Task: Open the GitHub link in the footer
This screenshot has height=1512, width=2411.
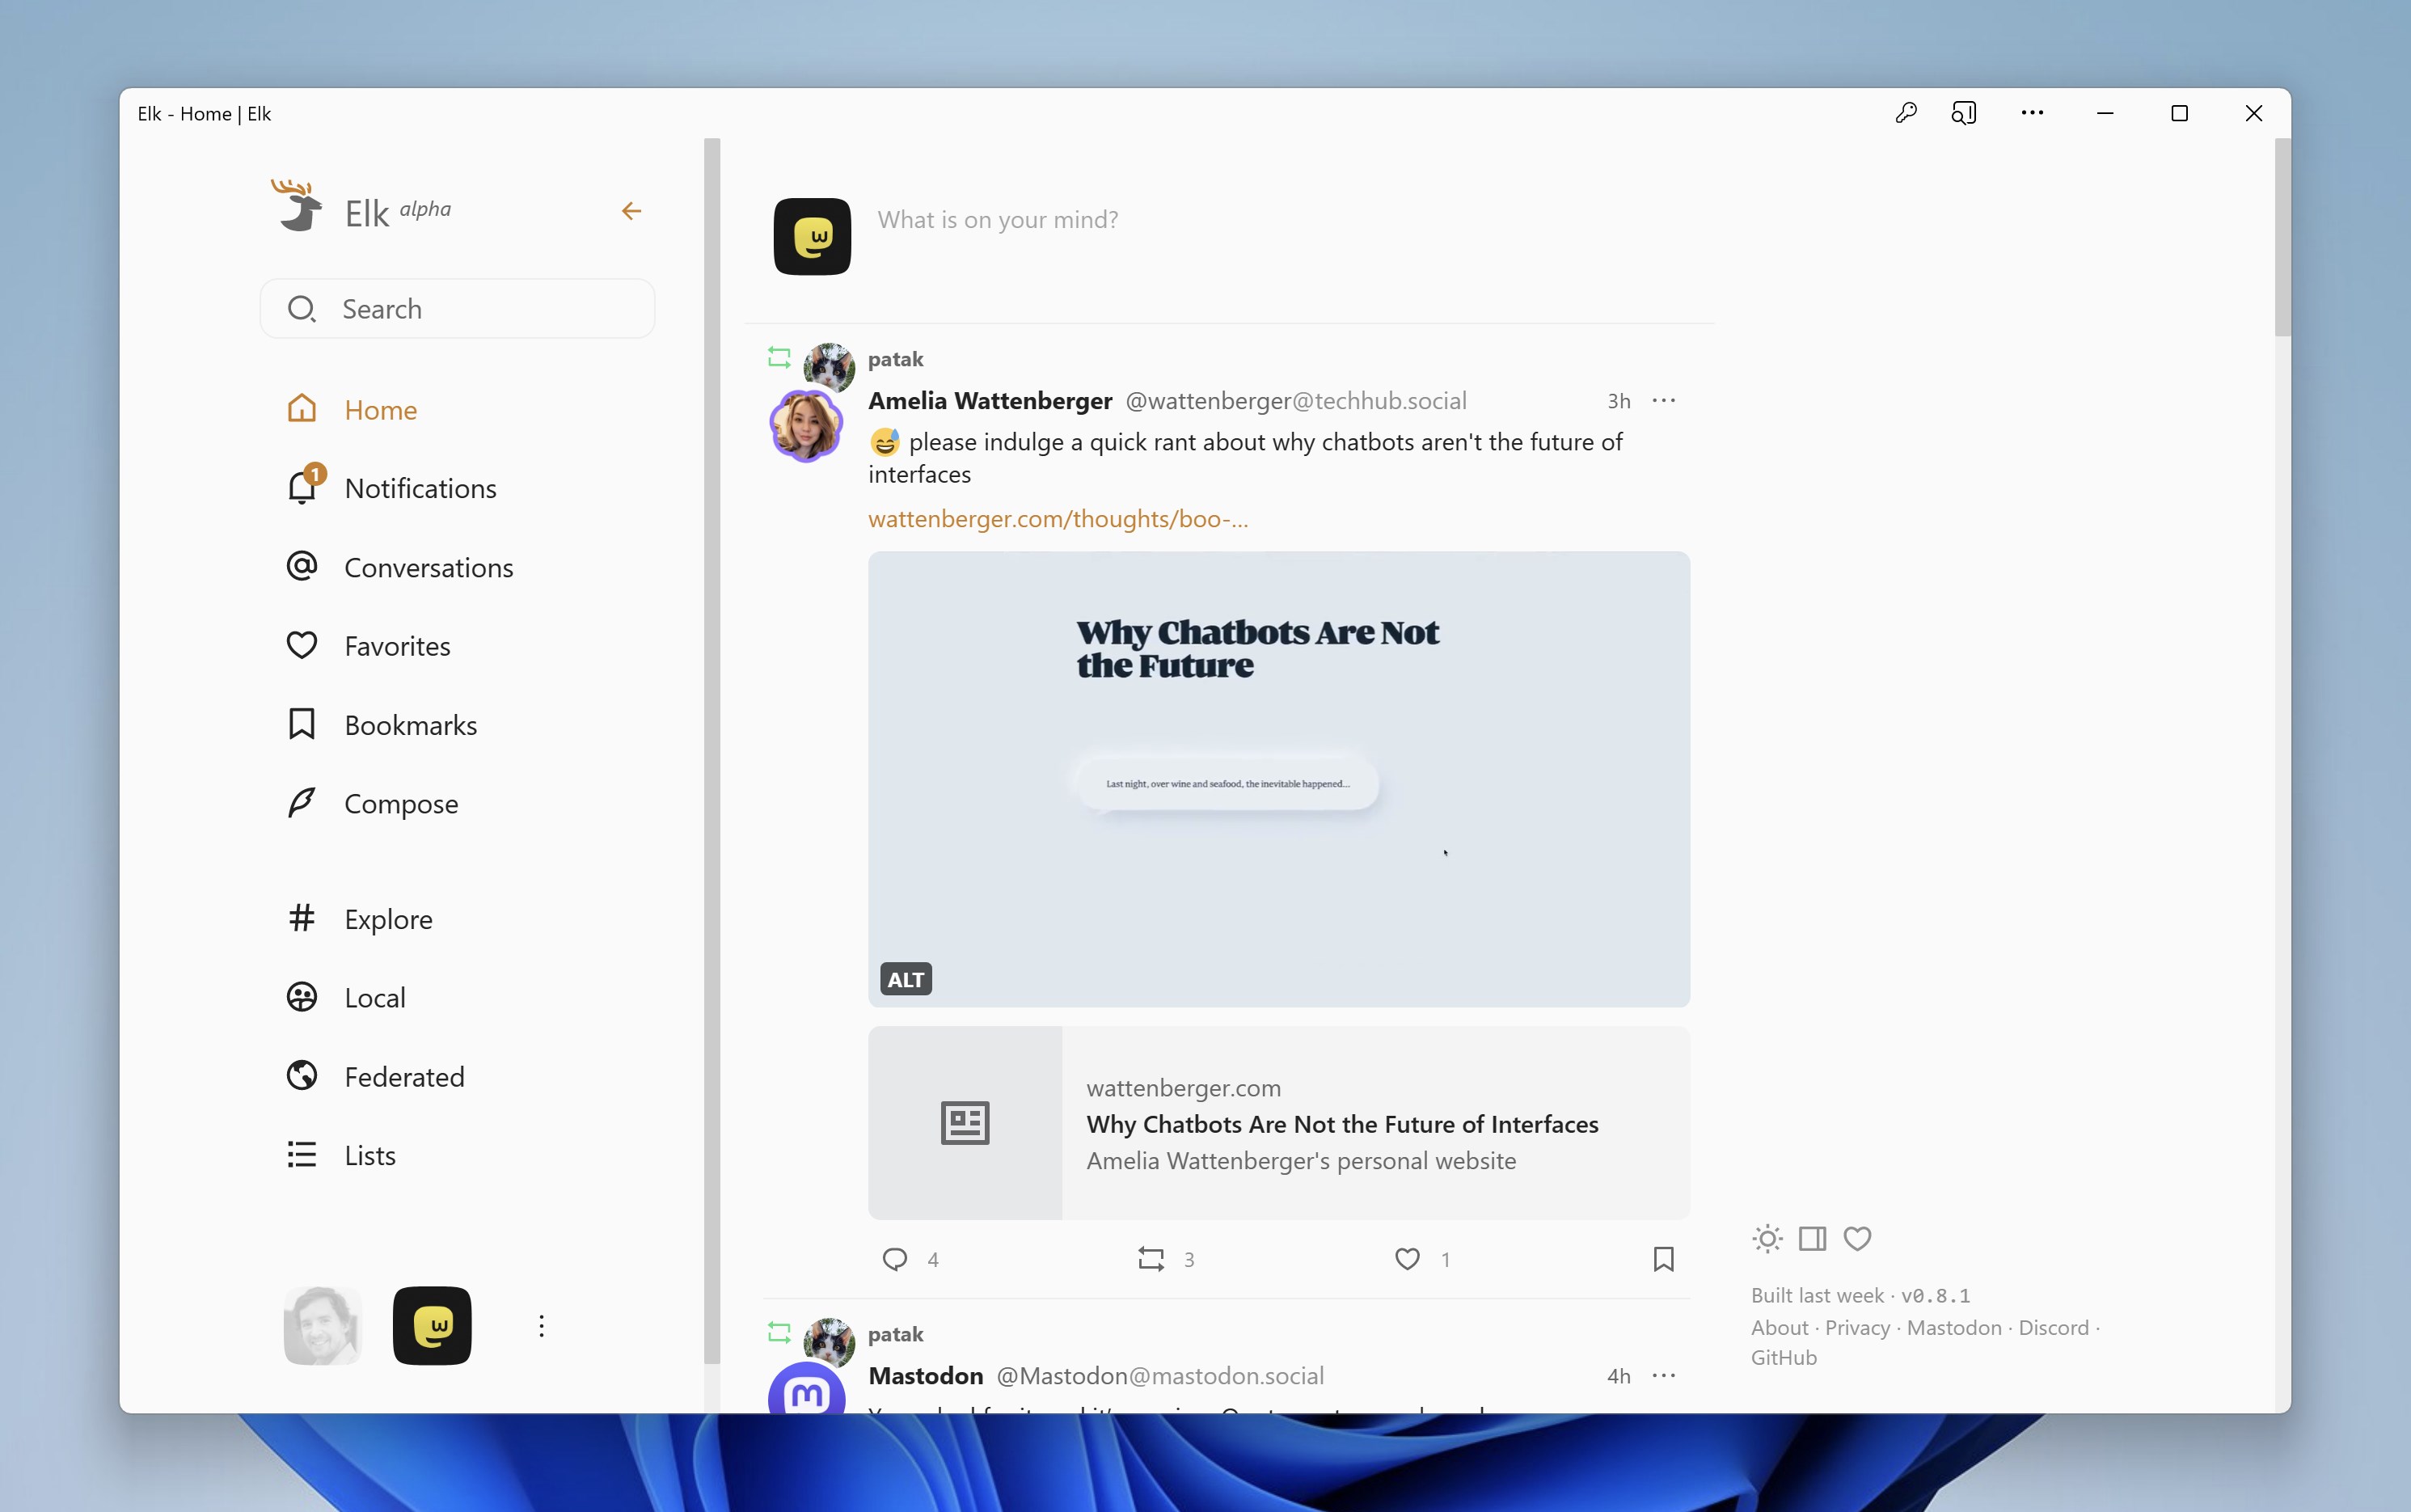Action: 1783,1357
